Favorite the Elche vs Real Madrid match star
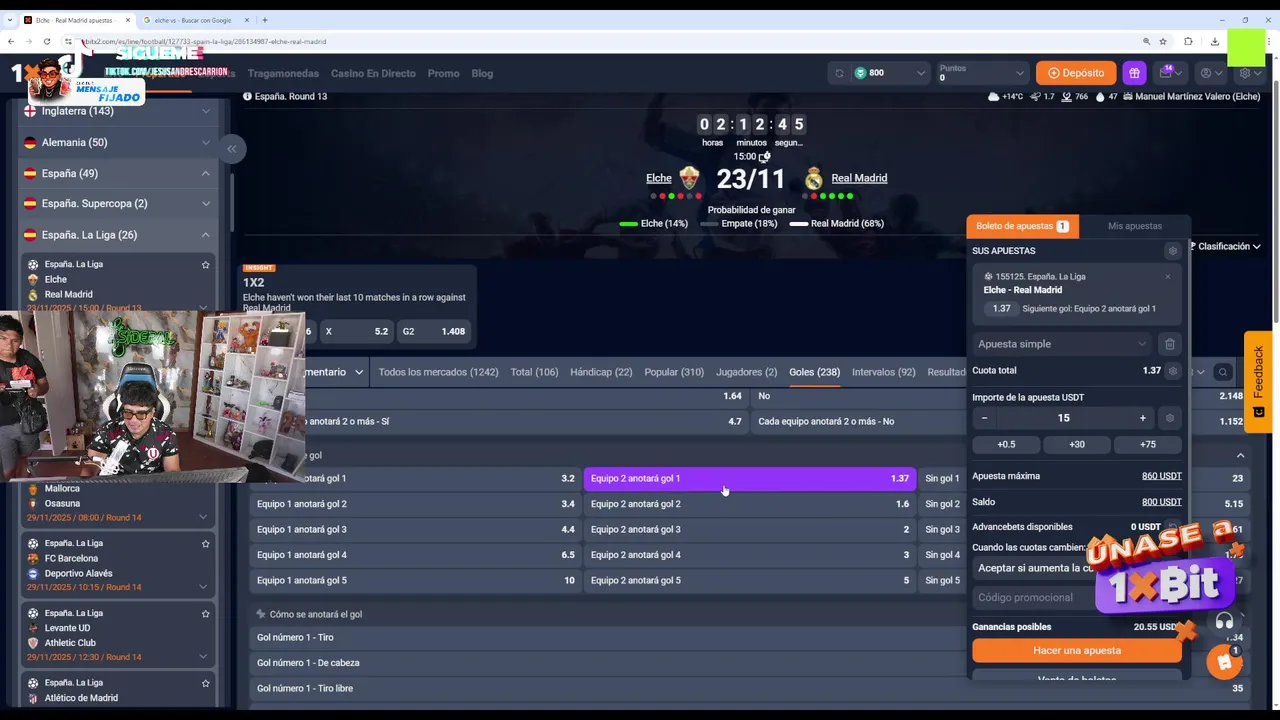This screenshot has height=720, width=1280. (206, 265)
